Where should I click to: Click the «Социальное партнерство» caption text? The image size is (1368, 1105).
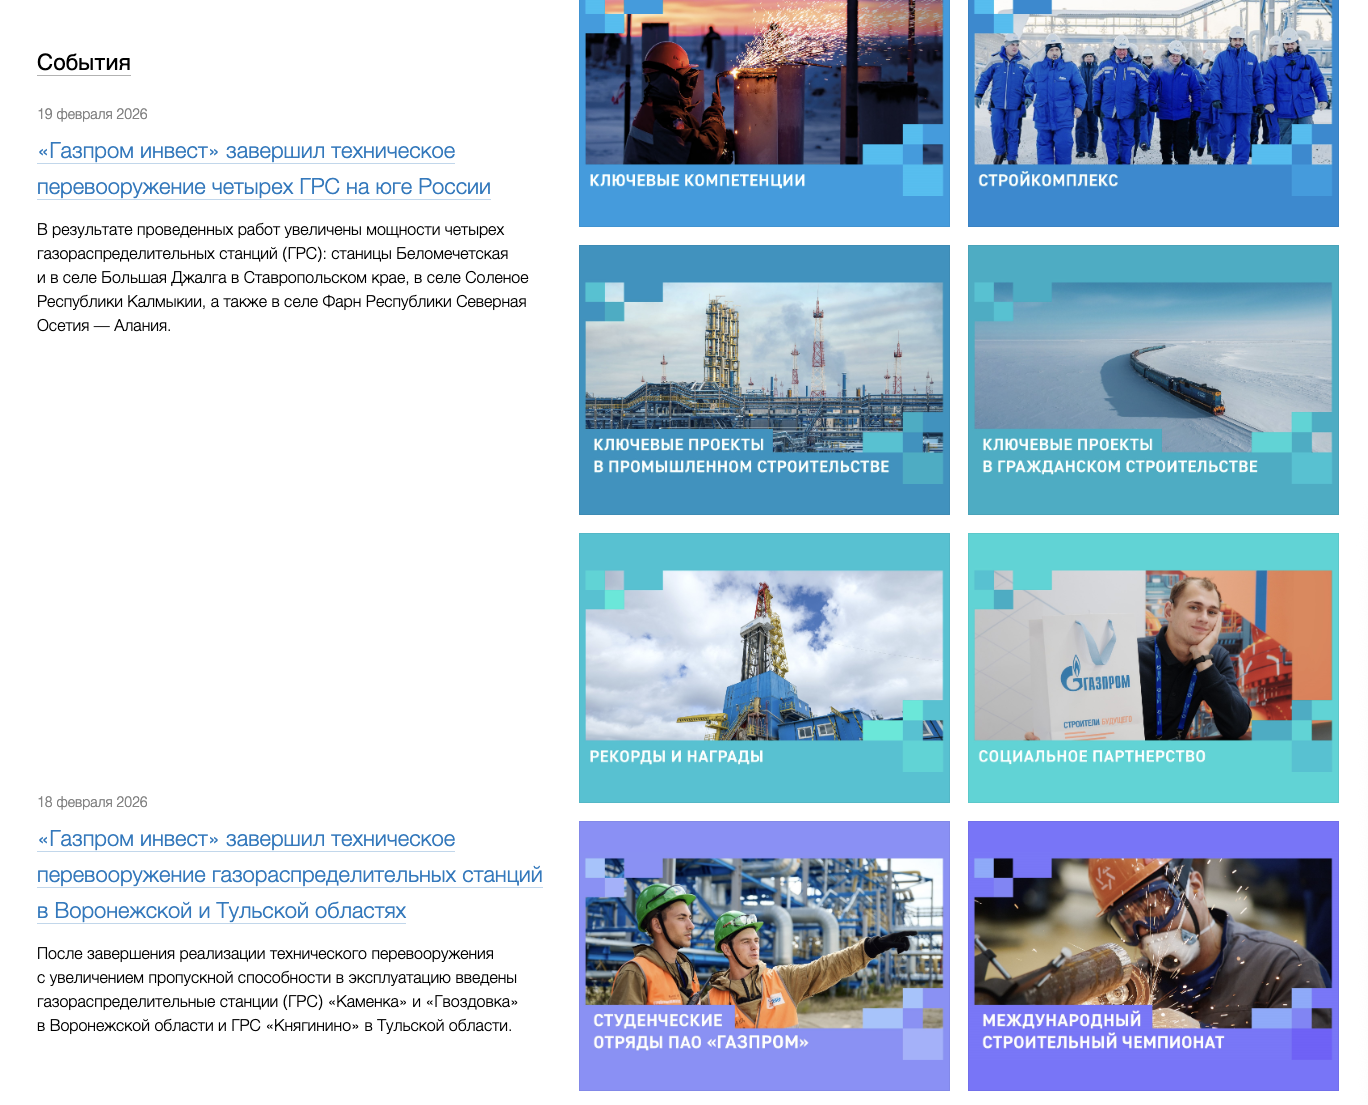(x=1092, y=757)
